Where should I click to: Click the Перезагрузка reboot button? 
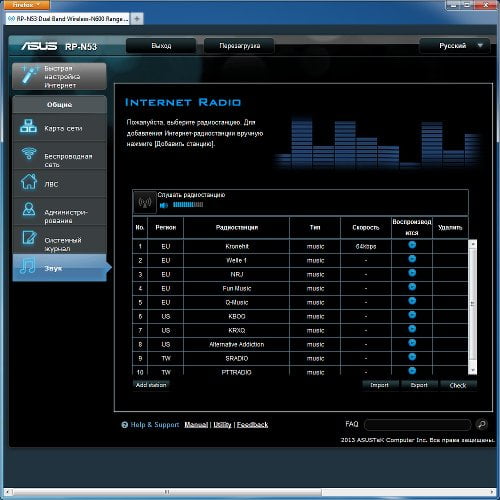(x=239, y=46)
